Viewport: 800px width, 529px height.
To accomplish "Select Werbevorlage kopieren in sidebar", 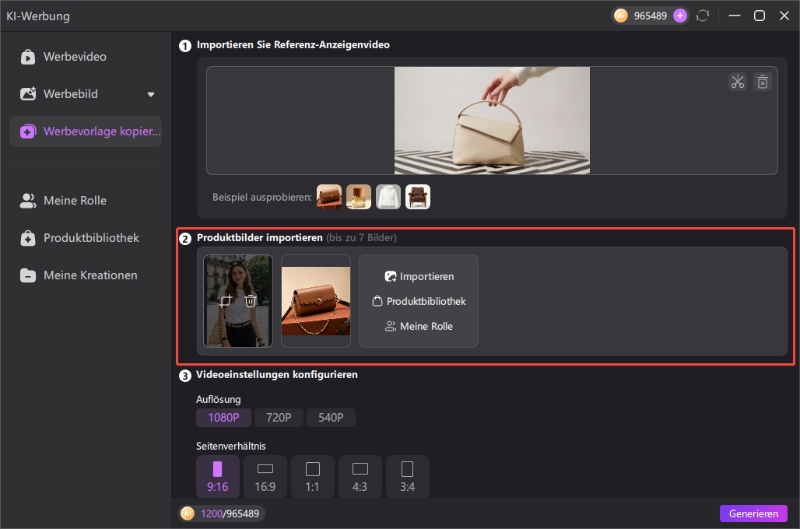I will [x=85, y=132].
